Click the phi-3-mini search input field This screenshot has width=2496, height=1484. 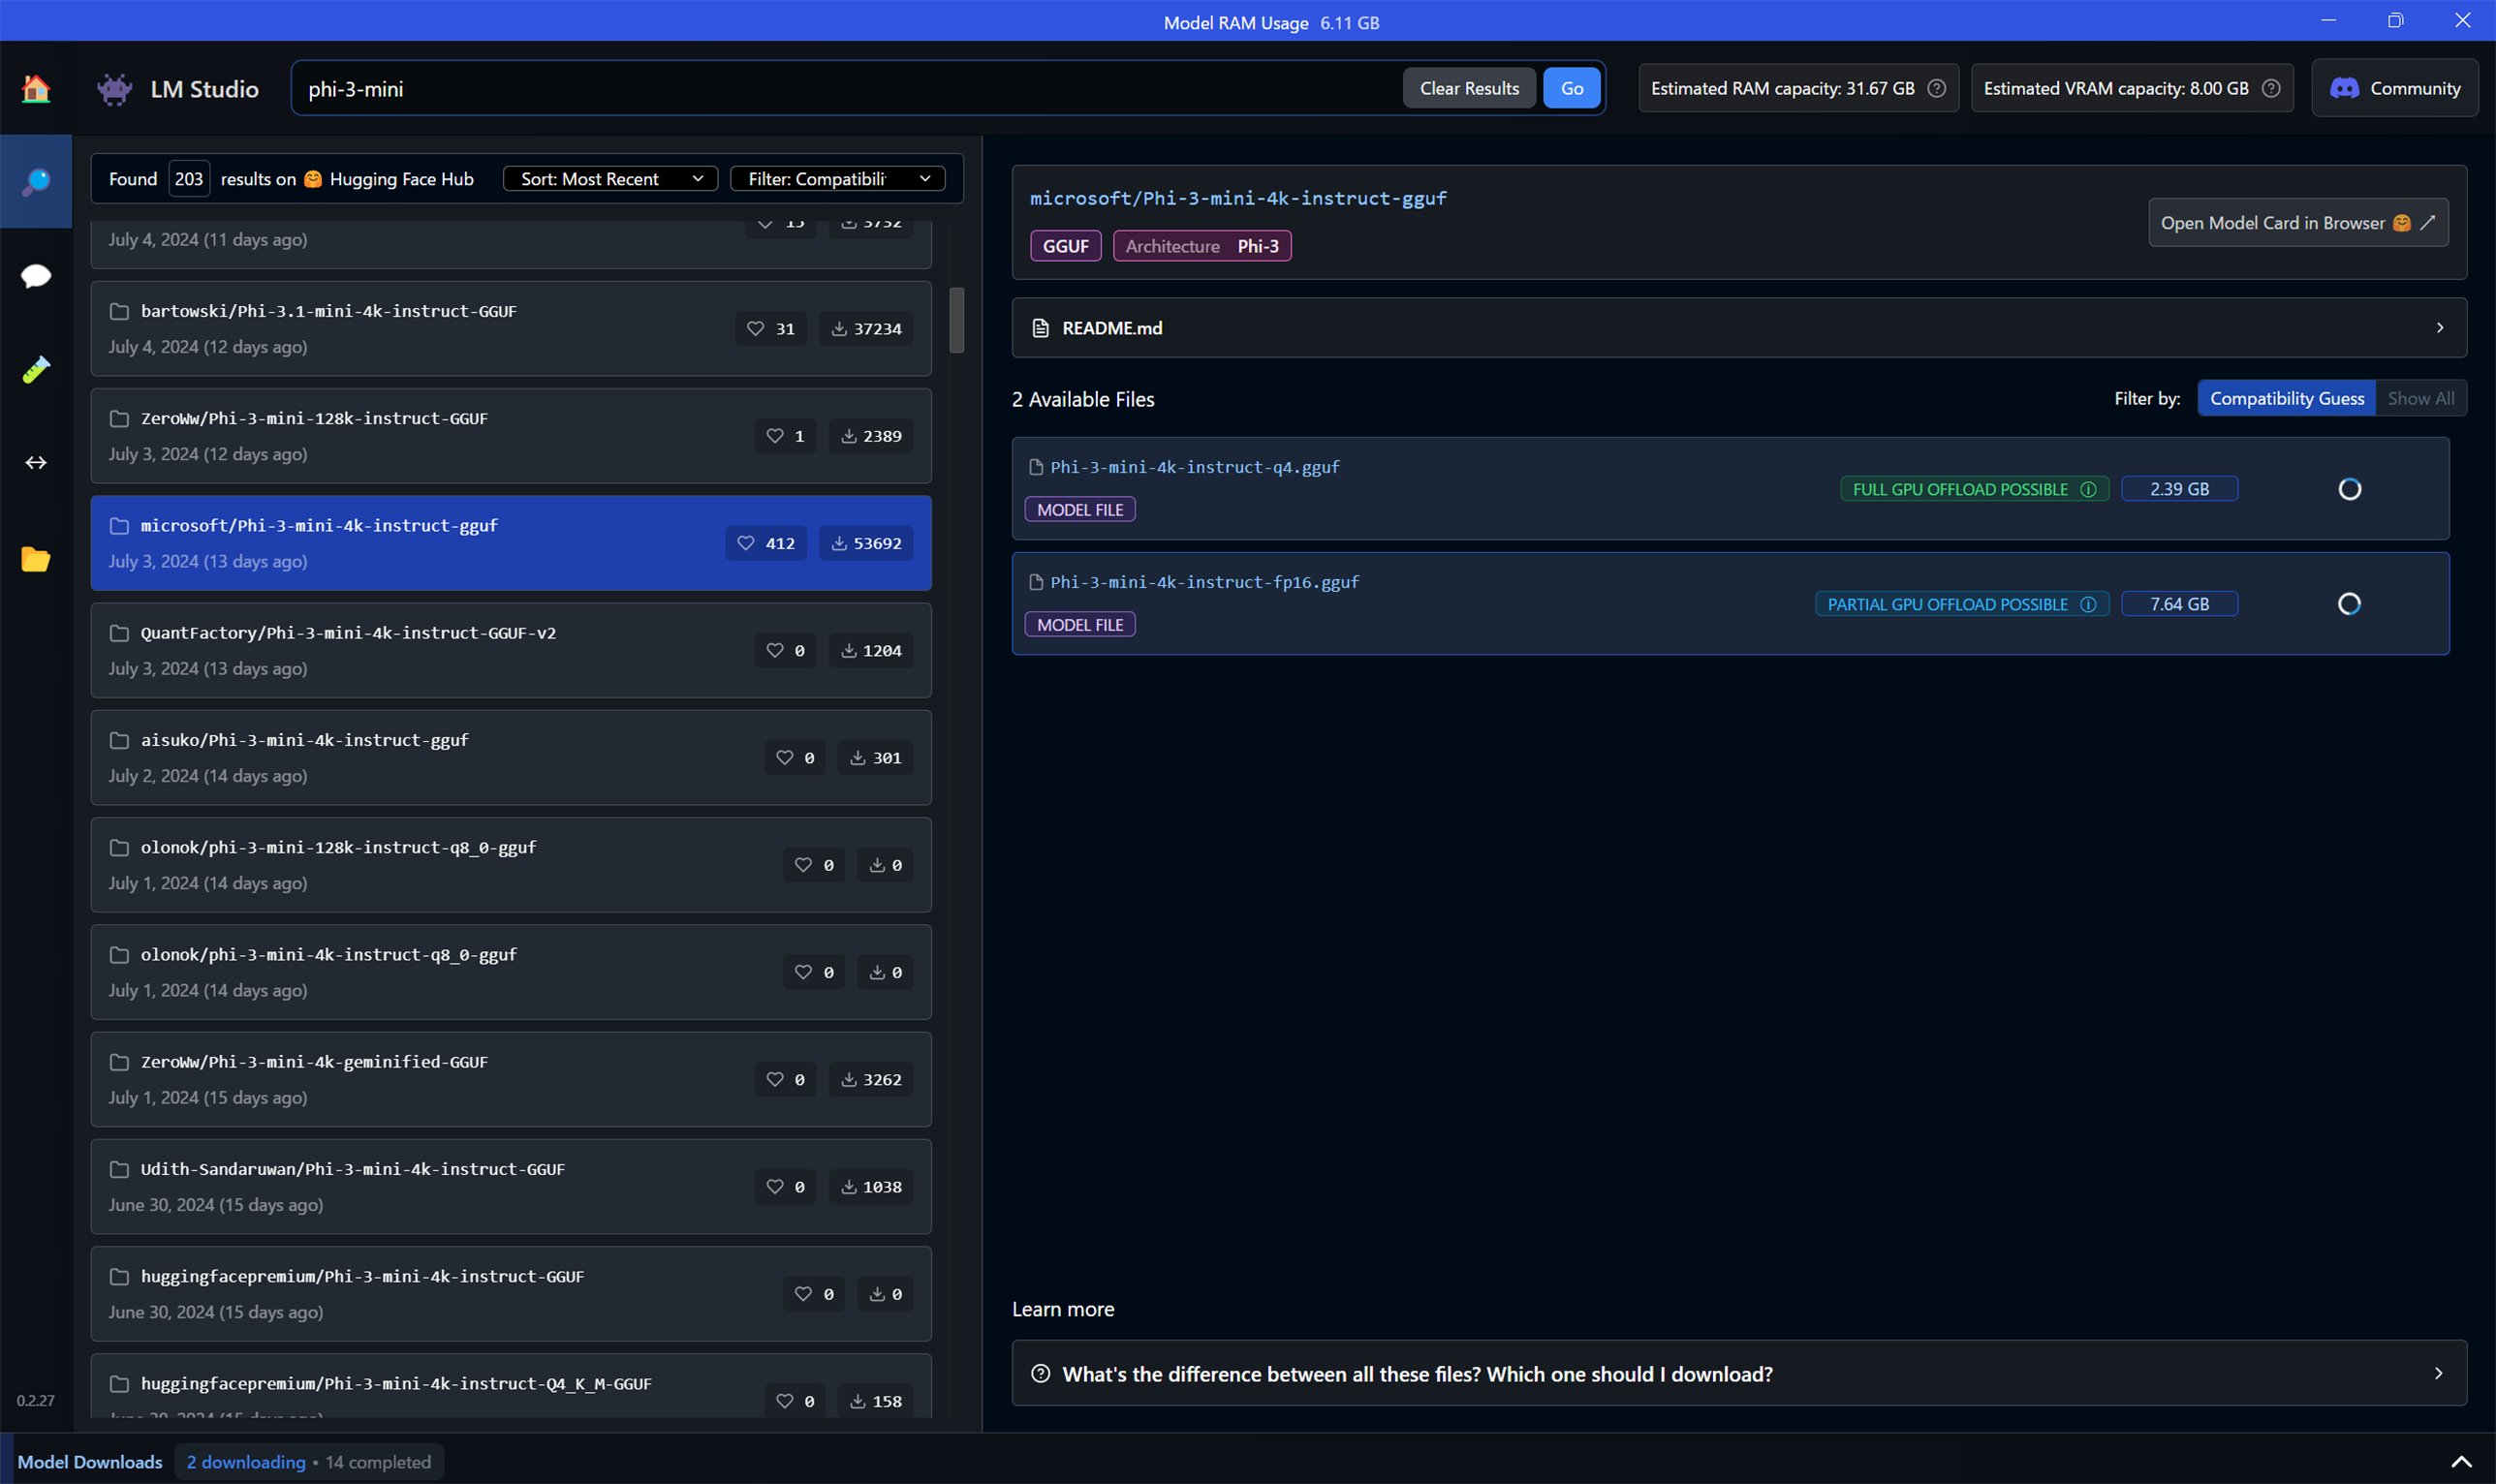click(x=845, y=88)
